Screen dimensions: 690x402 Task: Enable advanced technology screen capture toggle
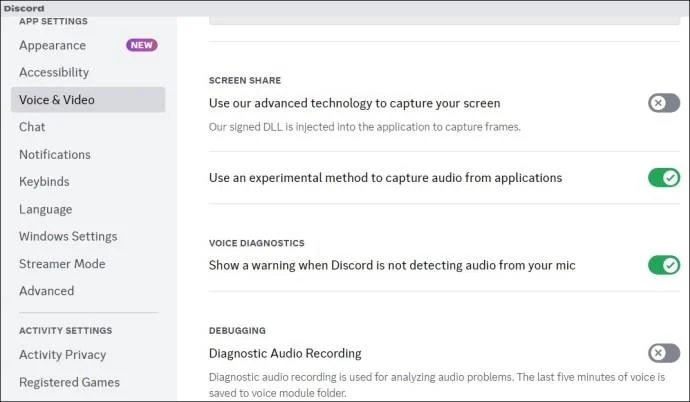[664, 103]
